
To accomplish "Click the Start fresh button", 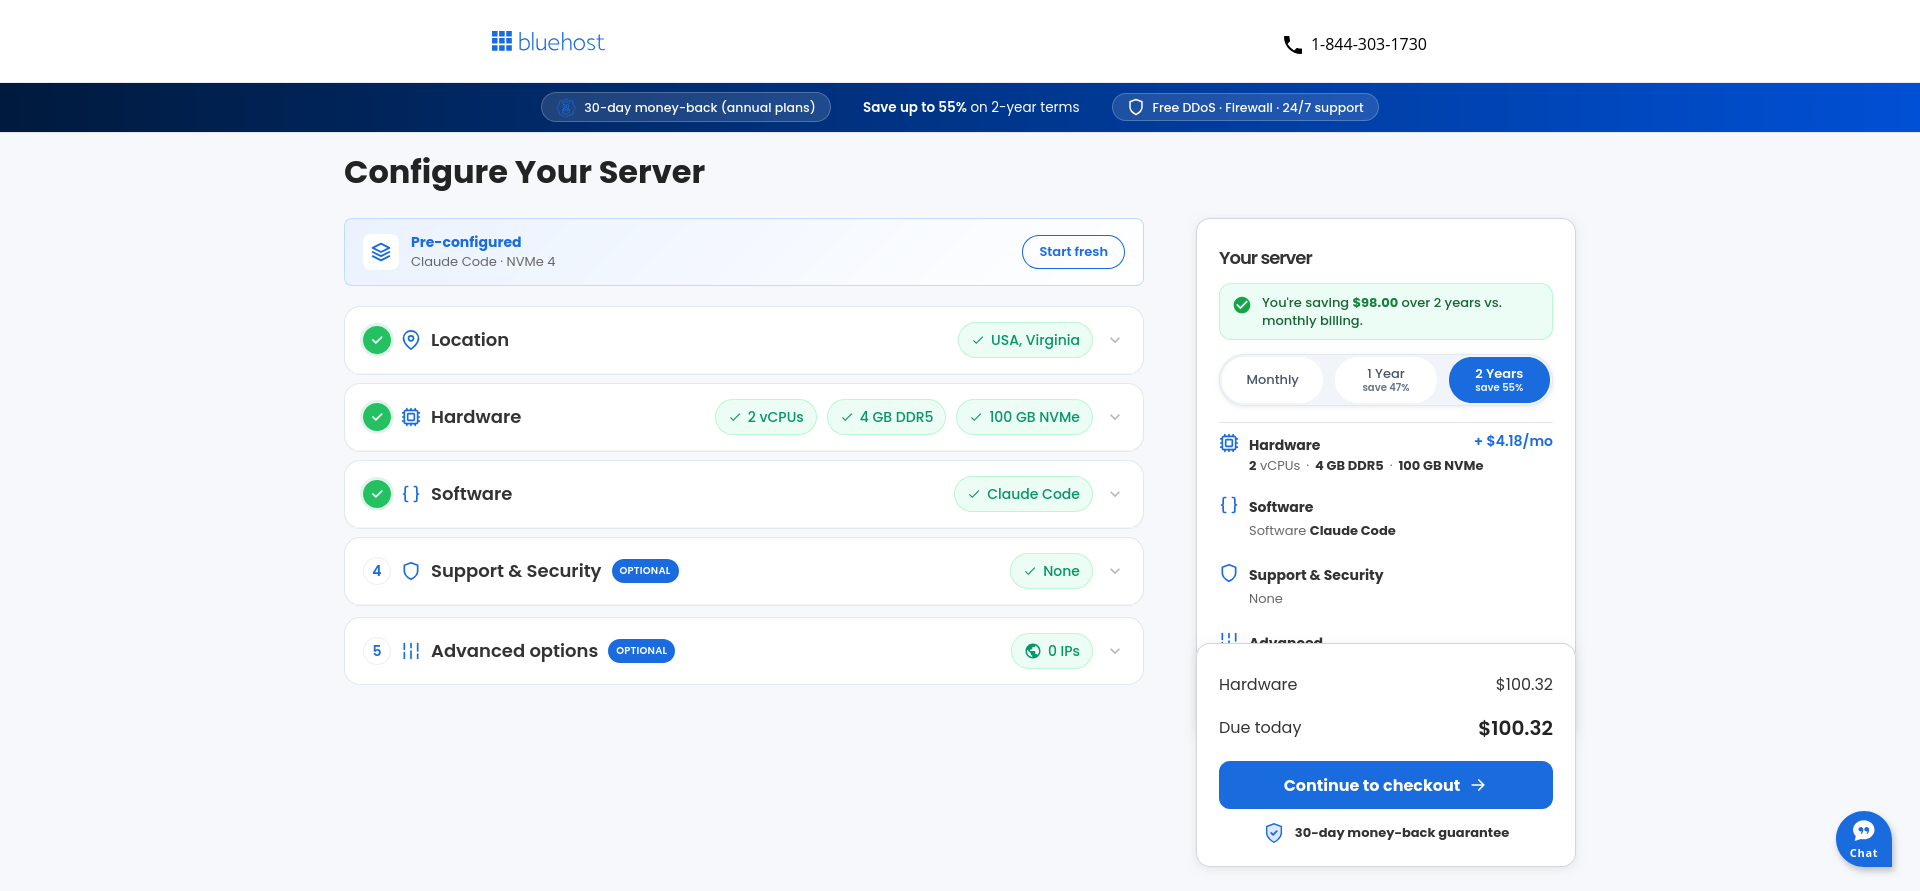I will pos(1073,252).
